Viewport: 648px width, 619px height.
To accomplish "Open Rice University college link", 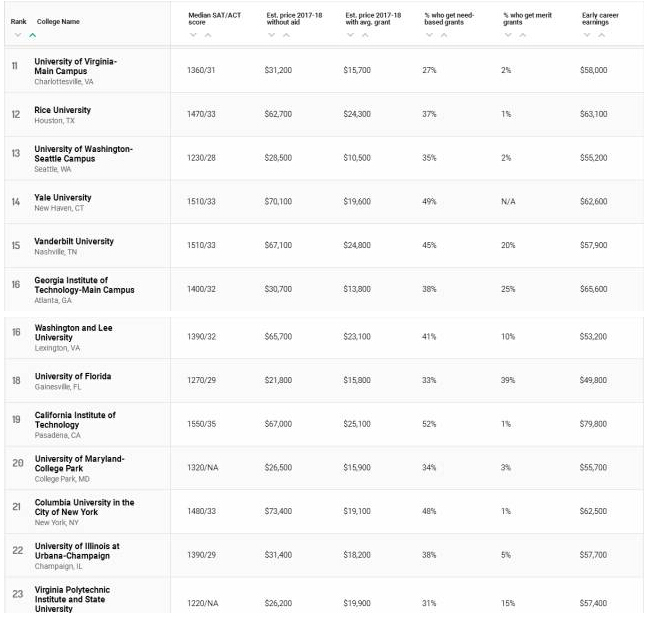I will 62,110.
